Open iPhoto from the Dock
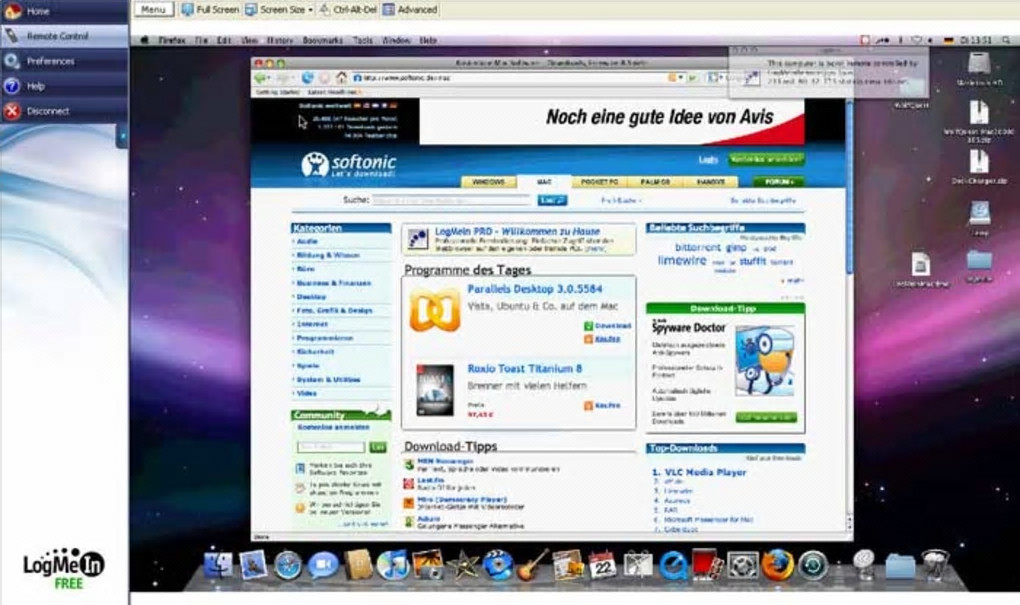Image resolution: width=1020 pixels, height=605 pixels. click(x=427, y=565)
